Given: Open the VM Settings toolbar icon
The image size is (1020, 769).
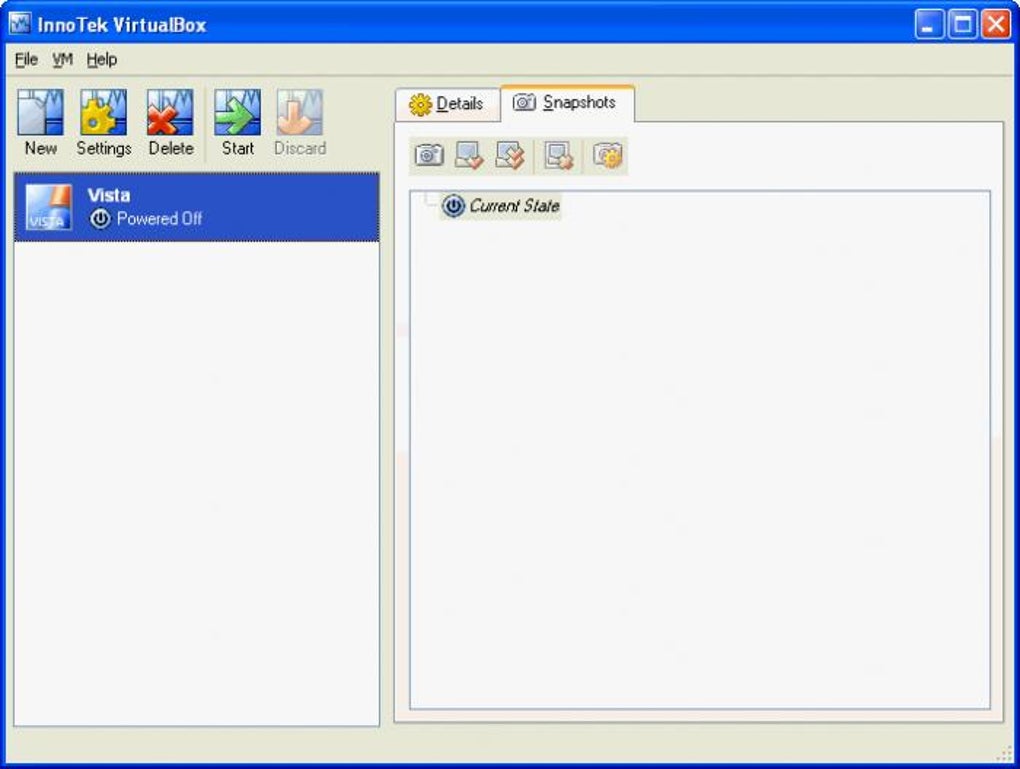Looking at the screenshot, I should pos(103,113).
